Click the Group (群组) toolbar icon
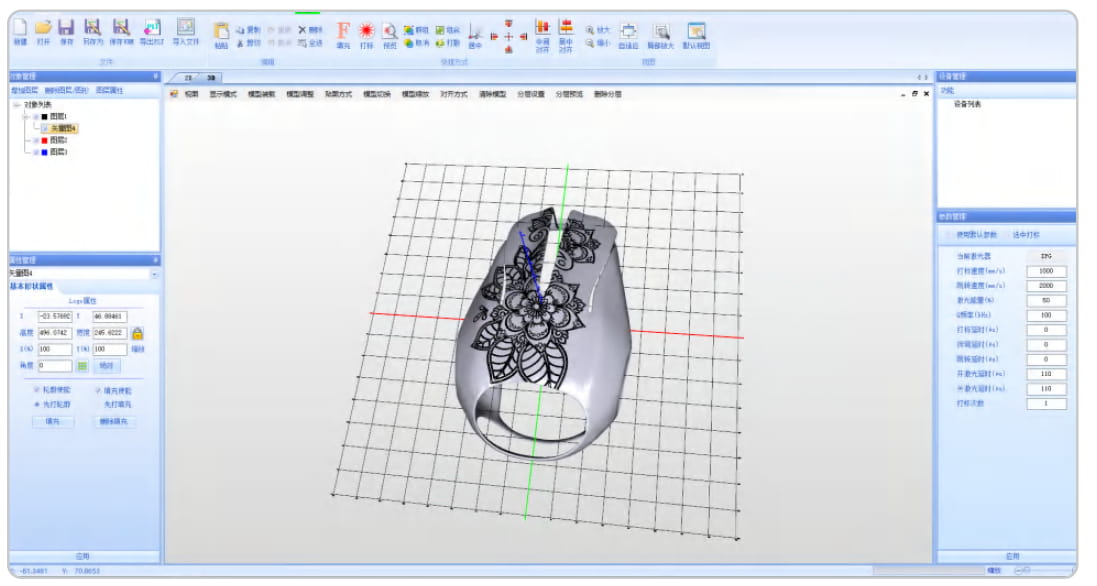Screen dimensions: 1097x586 coord(409,28)
